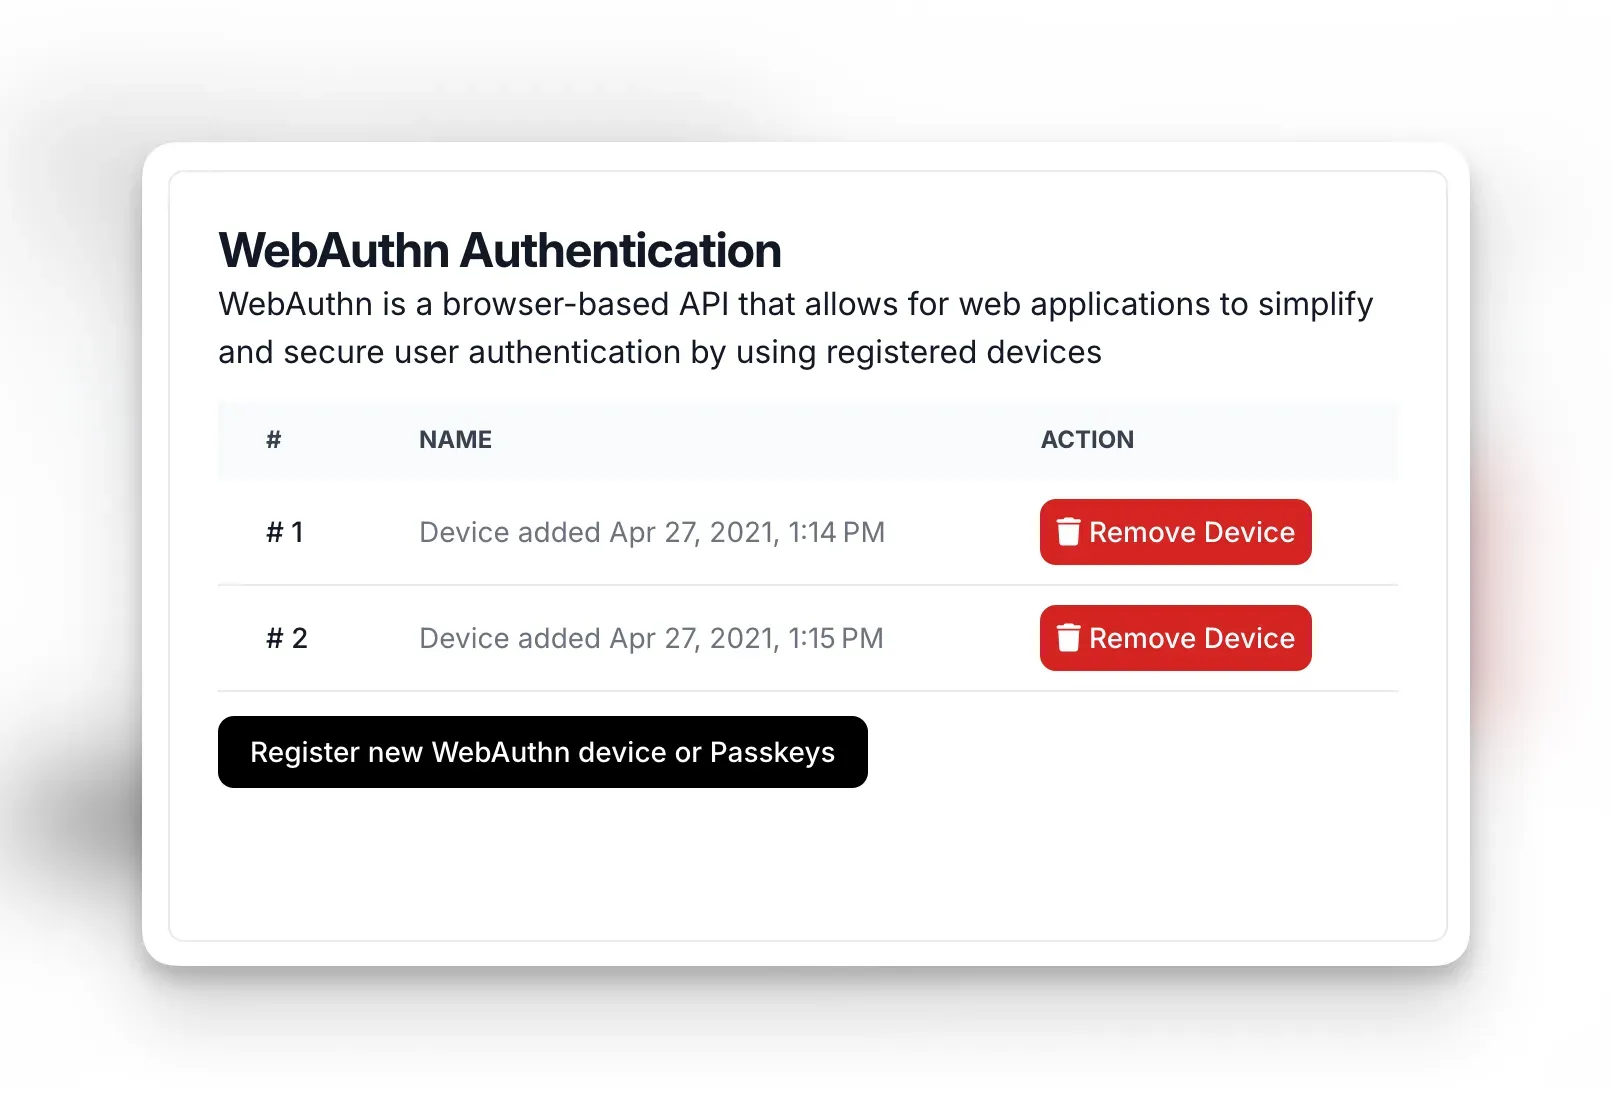Click the WebAuthn Authentication heading

coord(498,250)
